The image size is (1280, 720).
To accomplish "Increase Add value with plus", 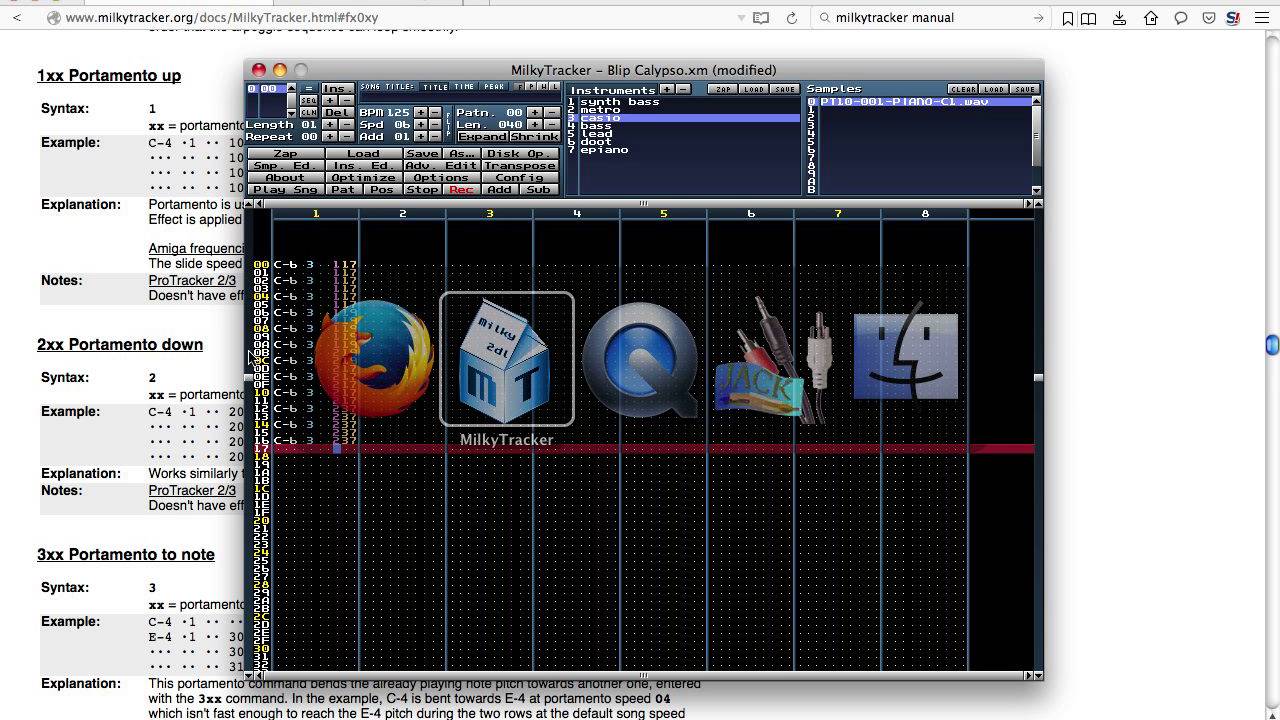I will click(421, 137).
